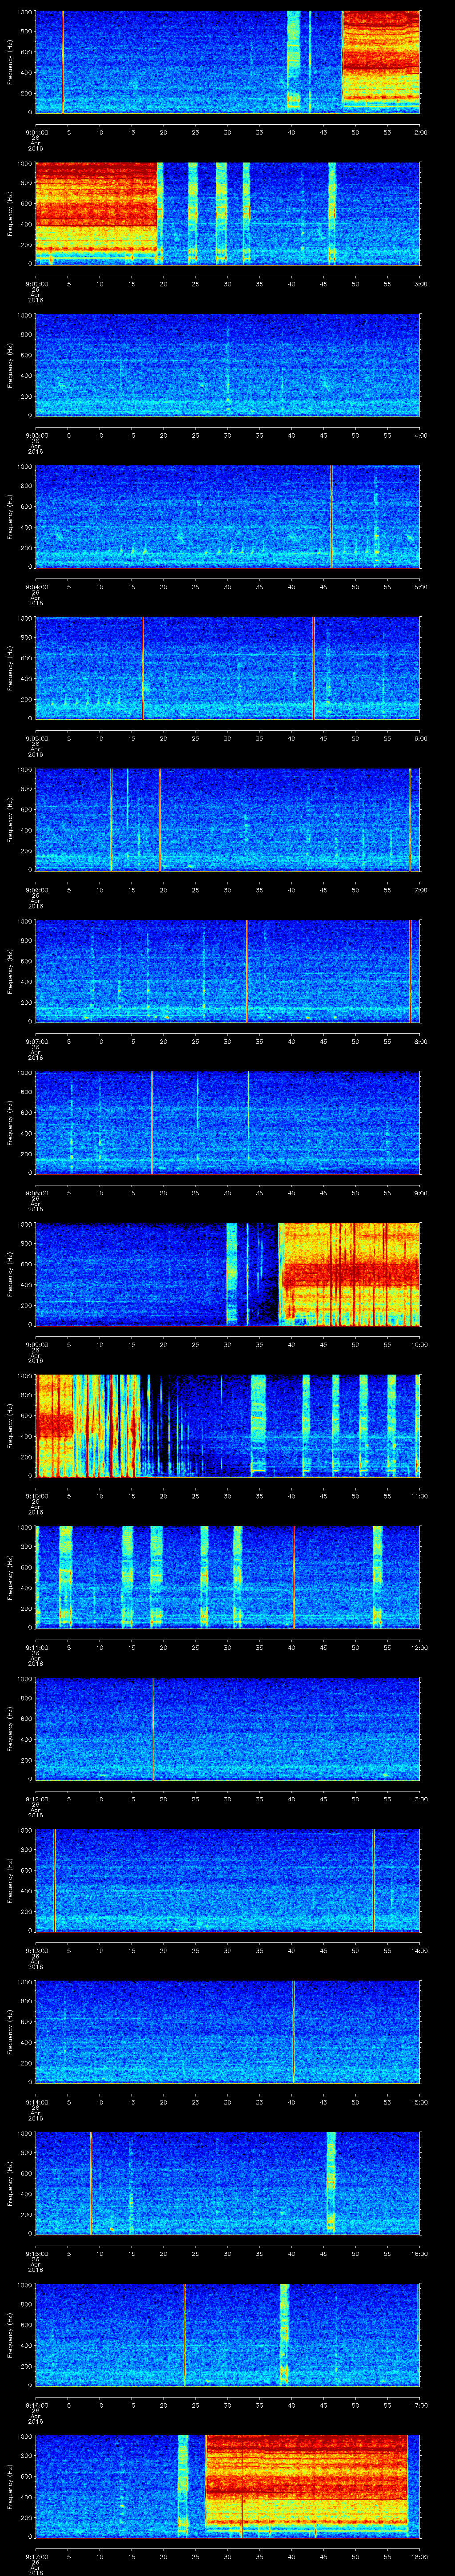455x2576 pixels.
Task: Select the spectrogram panel starting at 9:02:00
Action: (228, 213)
